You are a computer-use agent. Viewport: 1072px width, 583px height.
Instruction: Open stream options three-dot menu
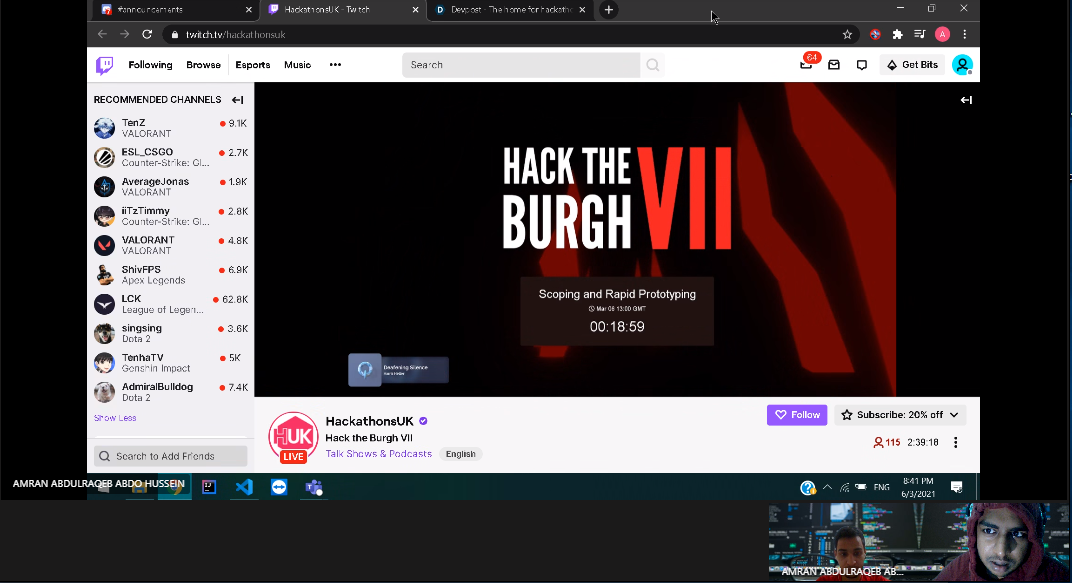(955, 443)
